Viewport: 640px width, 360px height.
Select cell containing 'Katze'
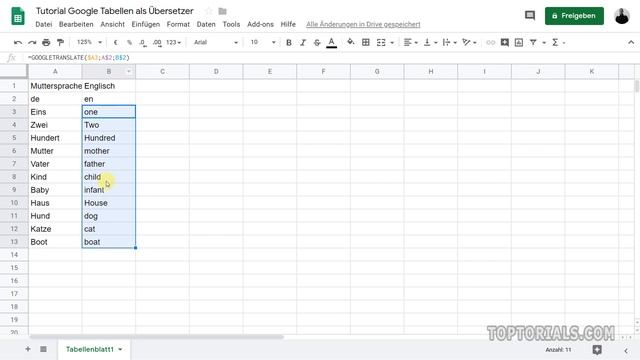(x=55, y=229)
